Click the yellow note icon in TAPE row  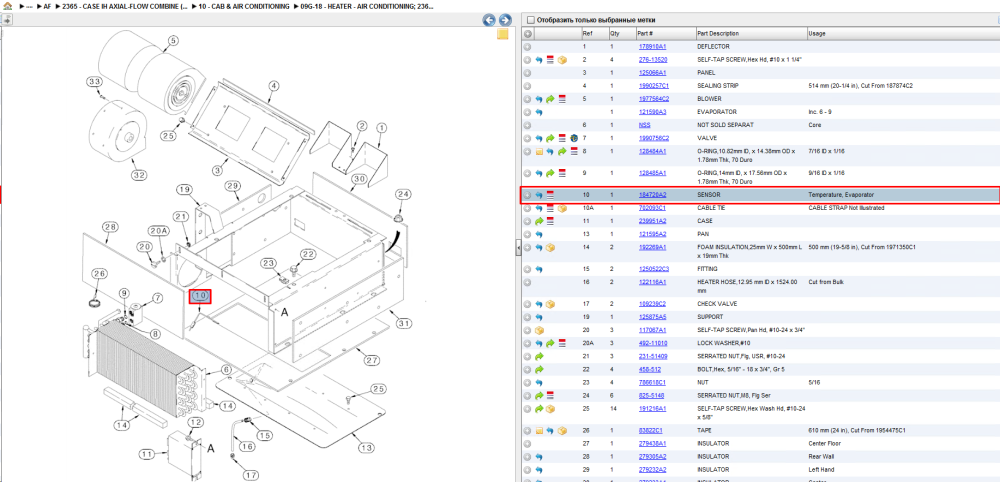539,430
